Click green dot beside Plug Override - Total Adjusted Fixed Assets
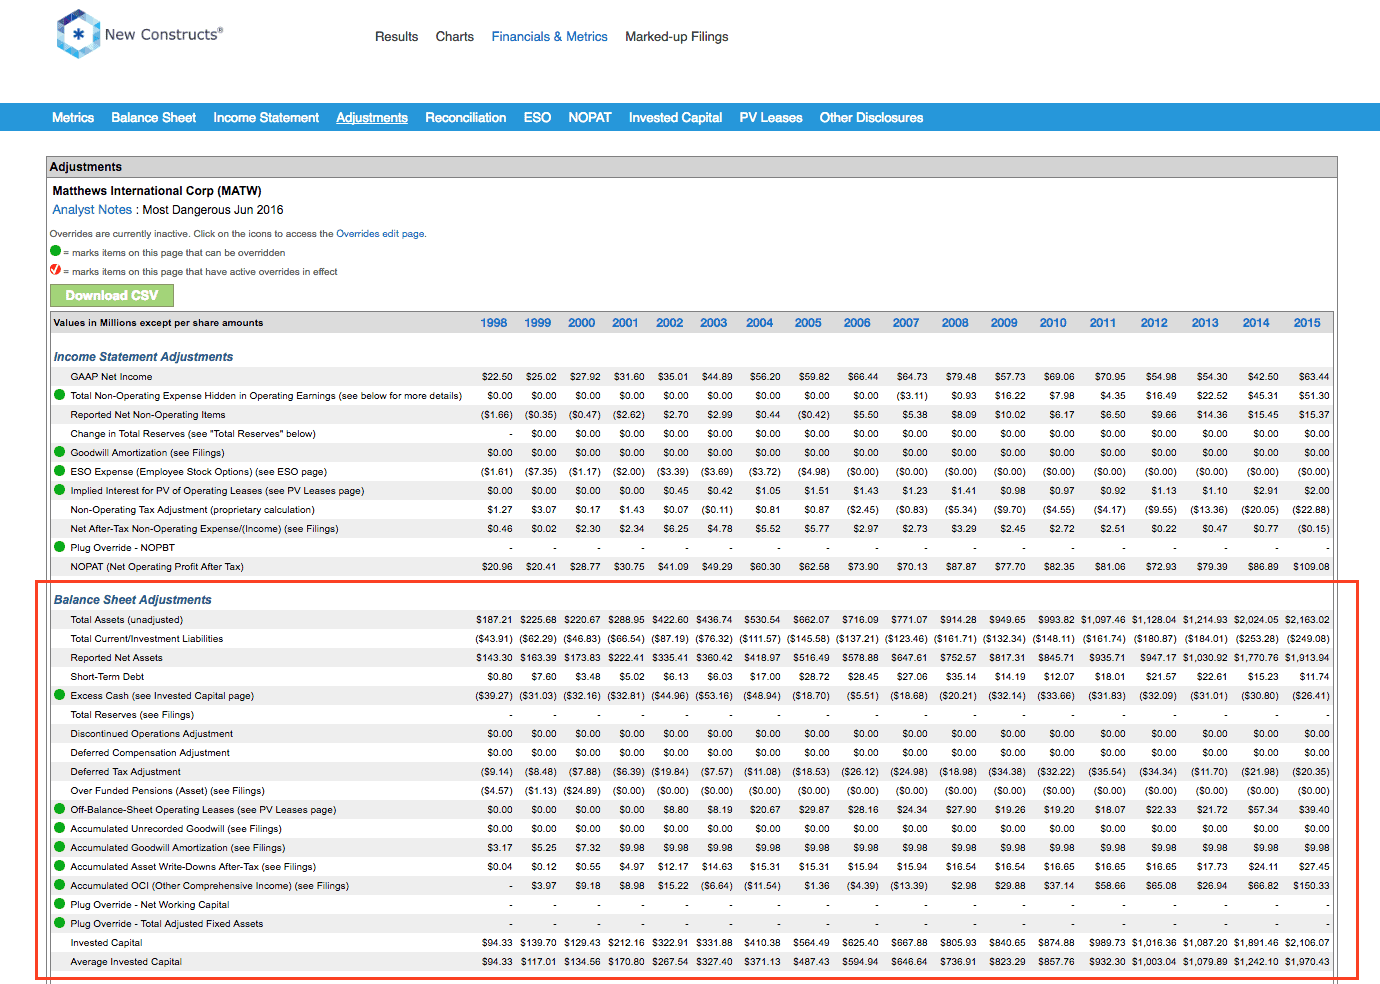1380x984 pixels. click(x=59, y=923)
